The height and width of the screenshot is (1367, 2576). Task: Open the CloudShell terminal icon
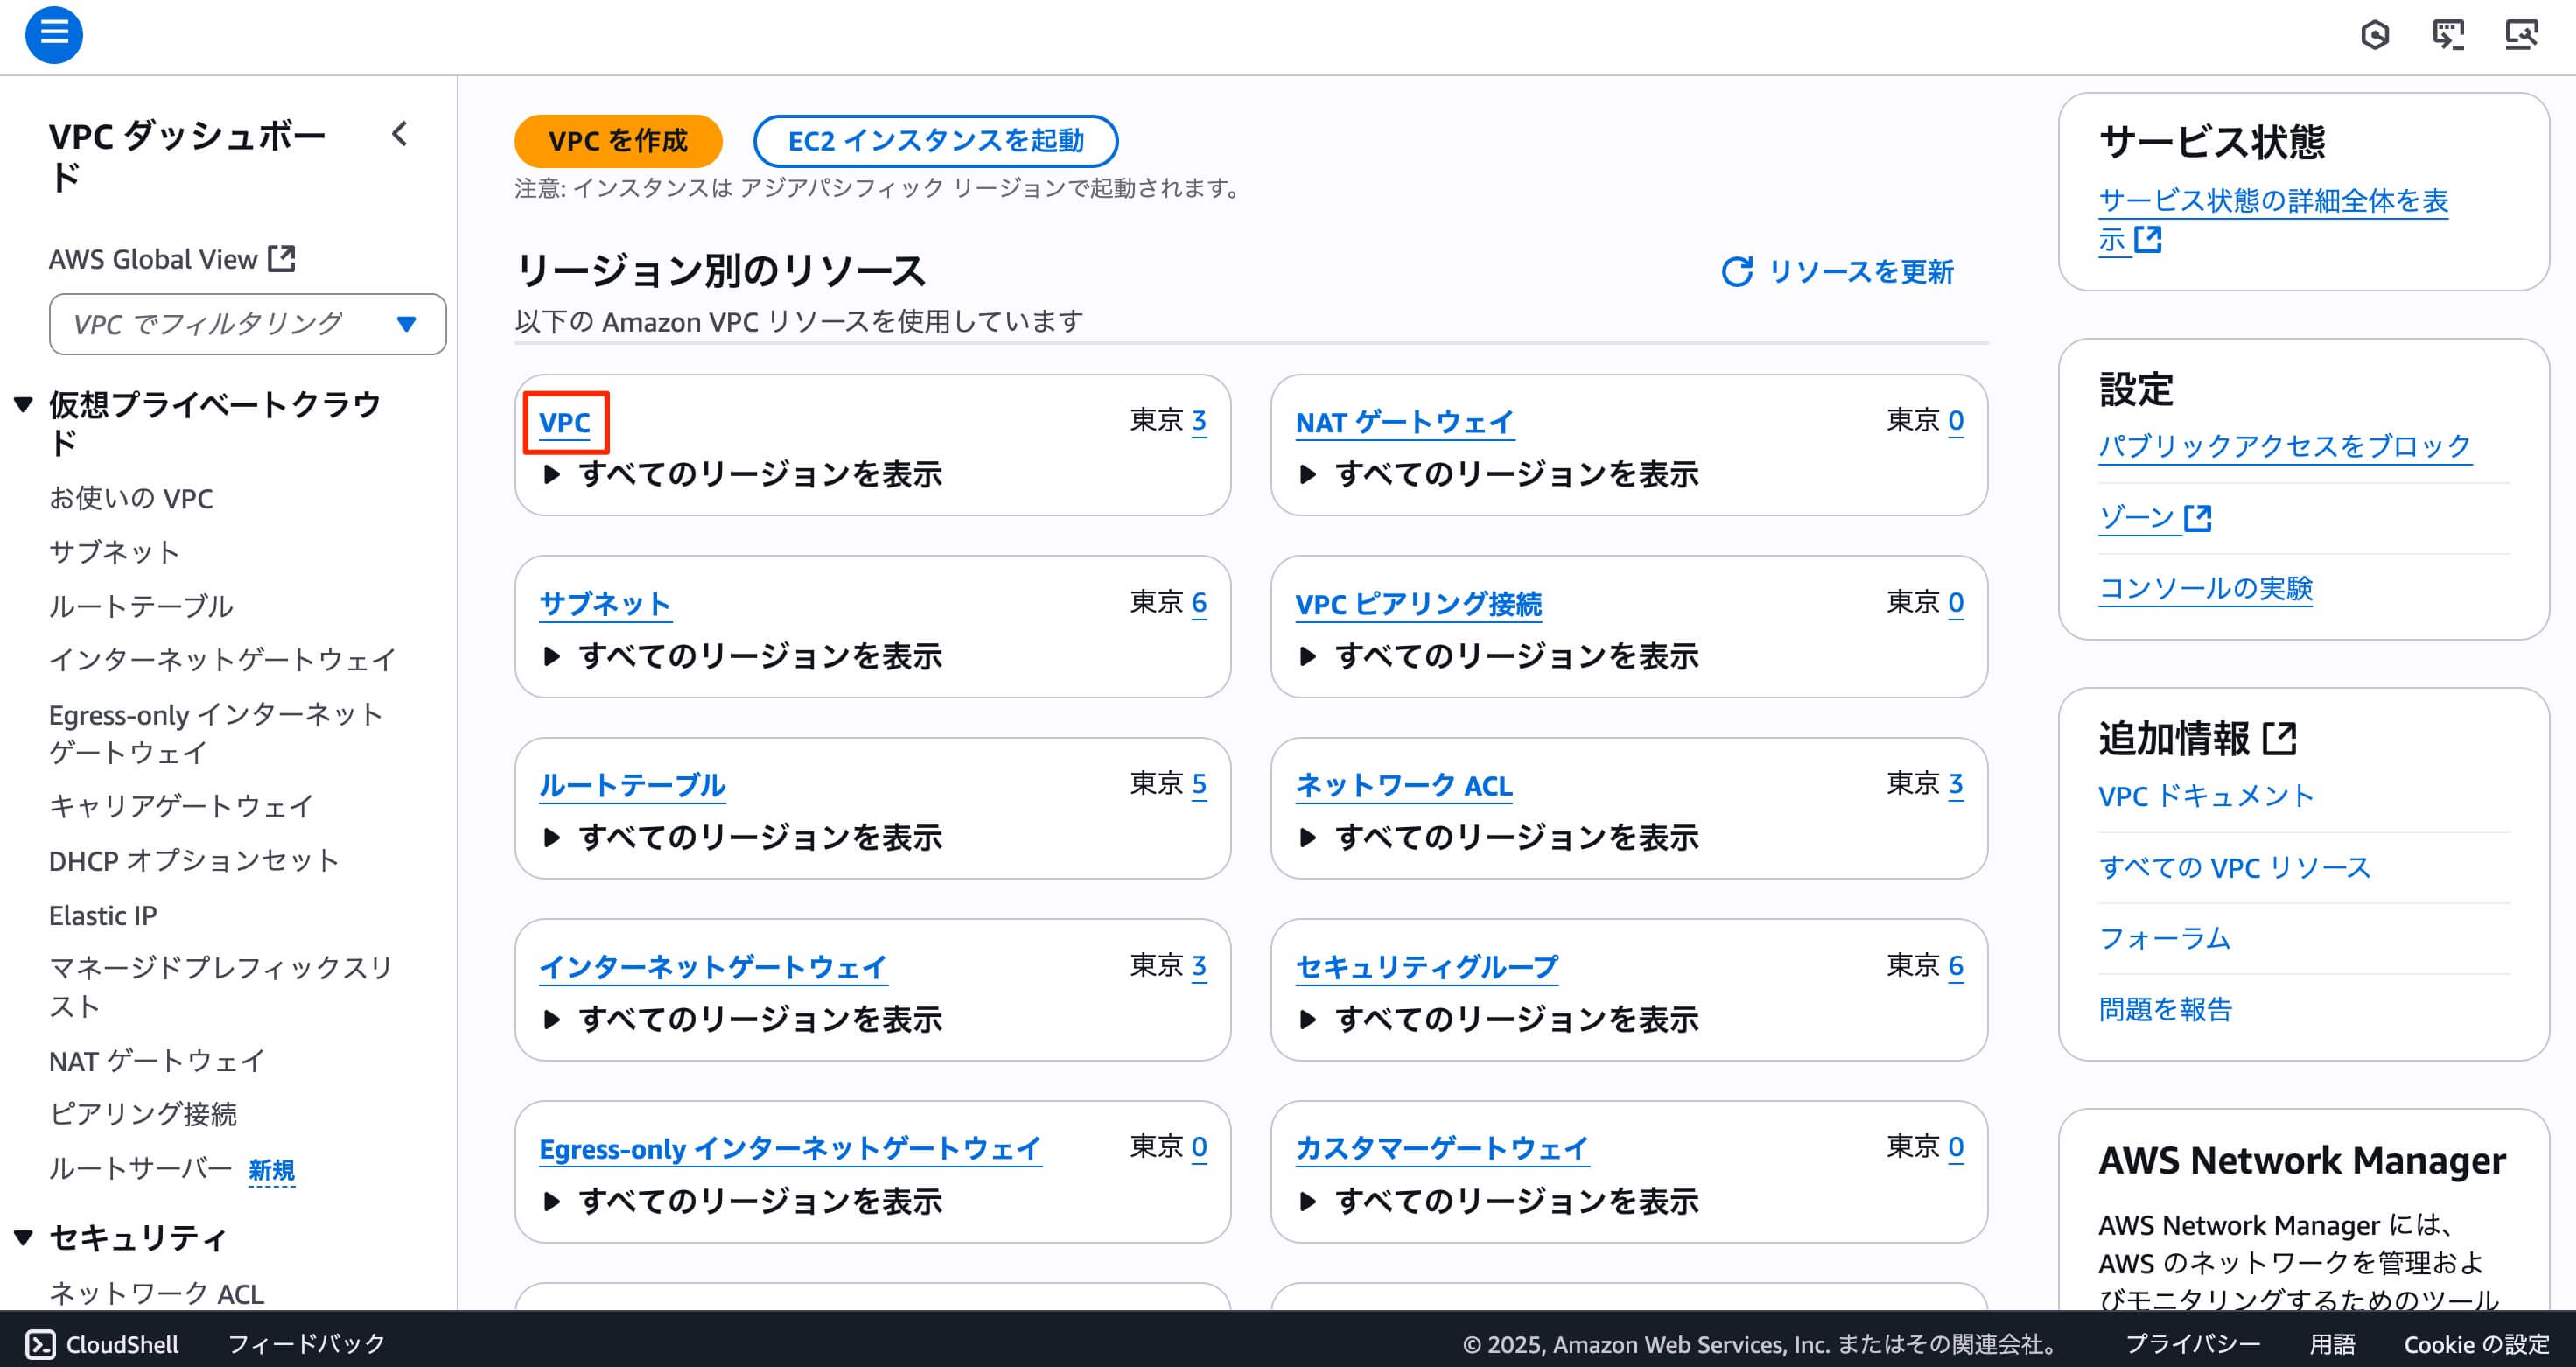40,1344
